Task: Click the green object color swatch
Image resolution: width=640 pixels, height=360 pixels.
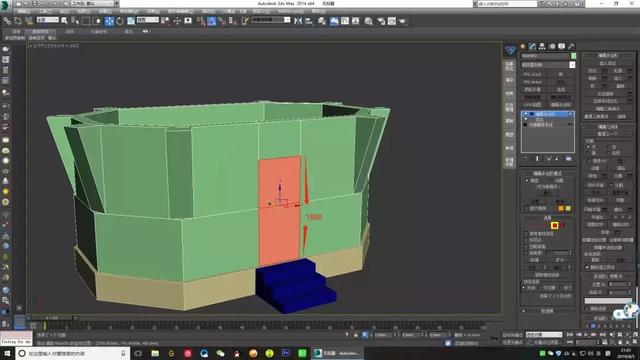Action: (x=573, y=56)
